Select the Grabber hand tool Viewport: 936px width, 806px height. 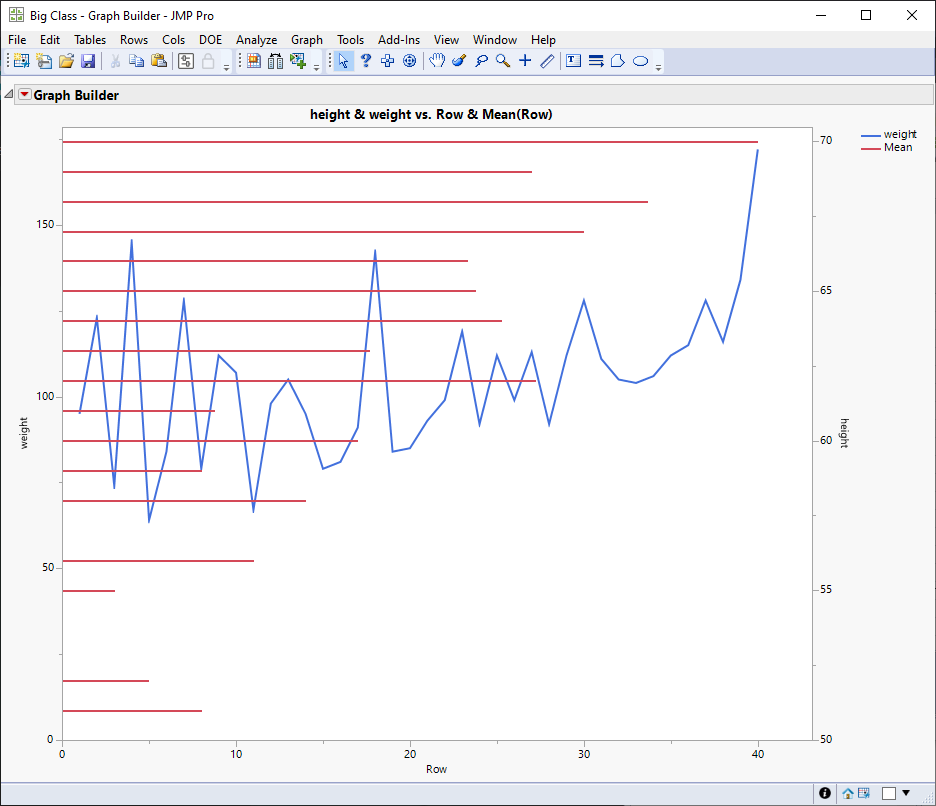pos(436,61)
